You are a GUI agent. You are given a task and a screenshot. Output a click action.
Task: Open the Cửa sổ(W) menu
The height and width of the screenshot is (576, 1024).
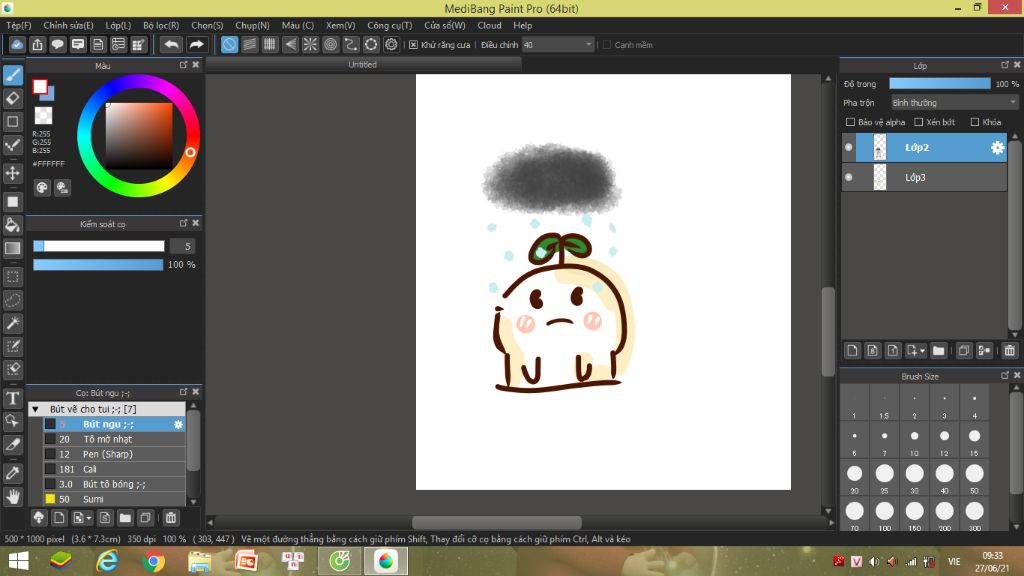(445, 25)
